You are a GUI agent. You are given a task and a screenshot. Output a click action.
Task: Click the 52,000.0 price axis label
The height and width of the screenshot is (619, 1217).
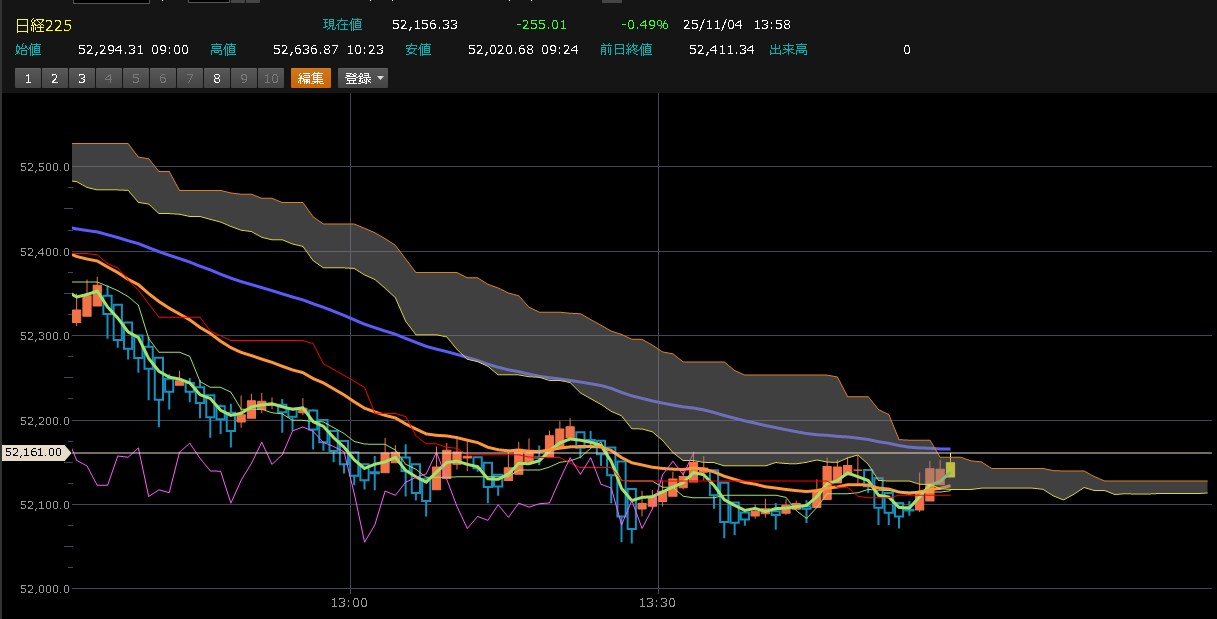tap(45, 589)
